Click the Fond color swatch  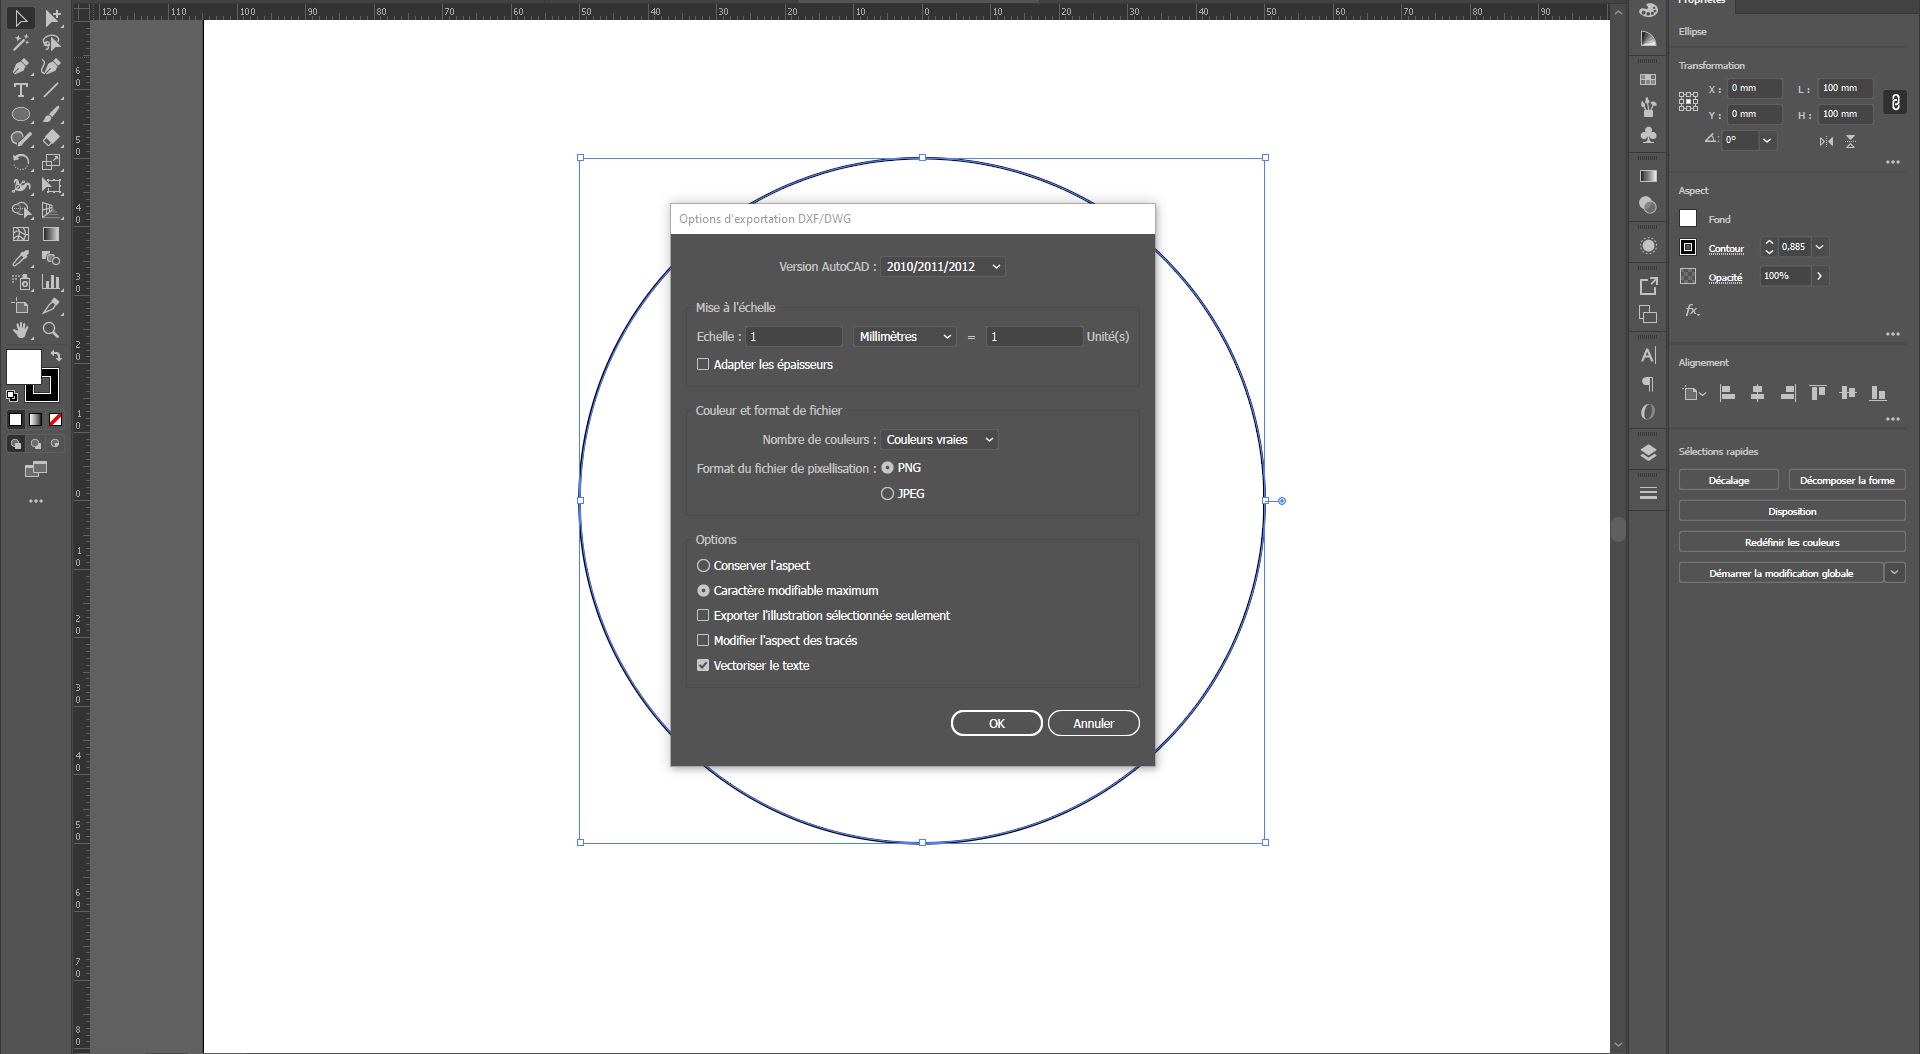(x=1687, y=218)
